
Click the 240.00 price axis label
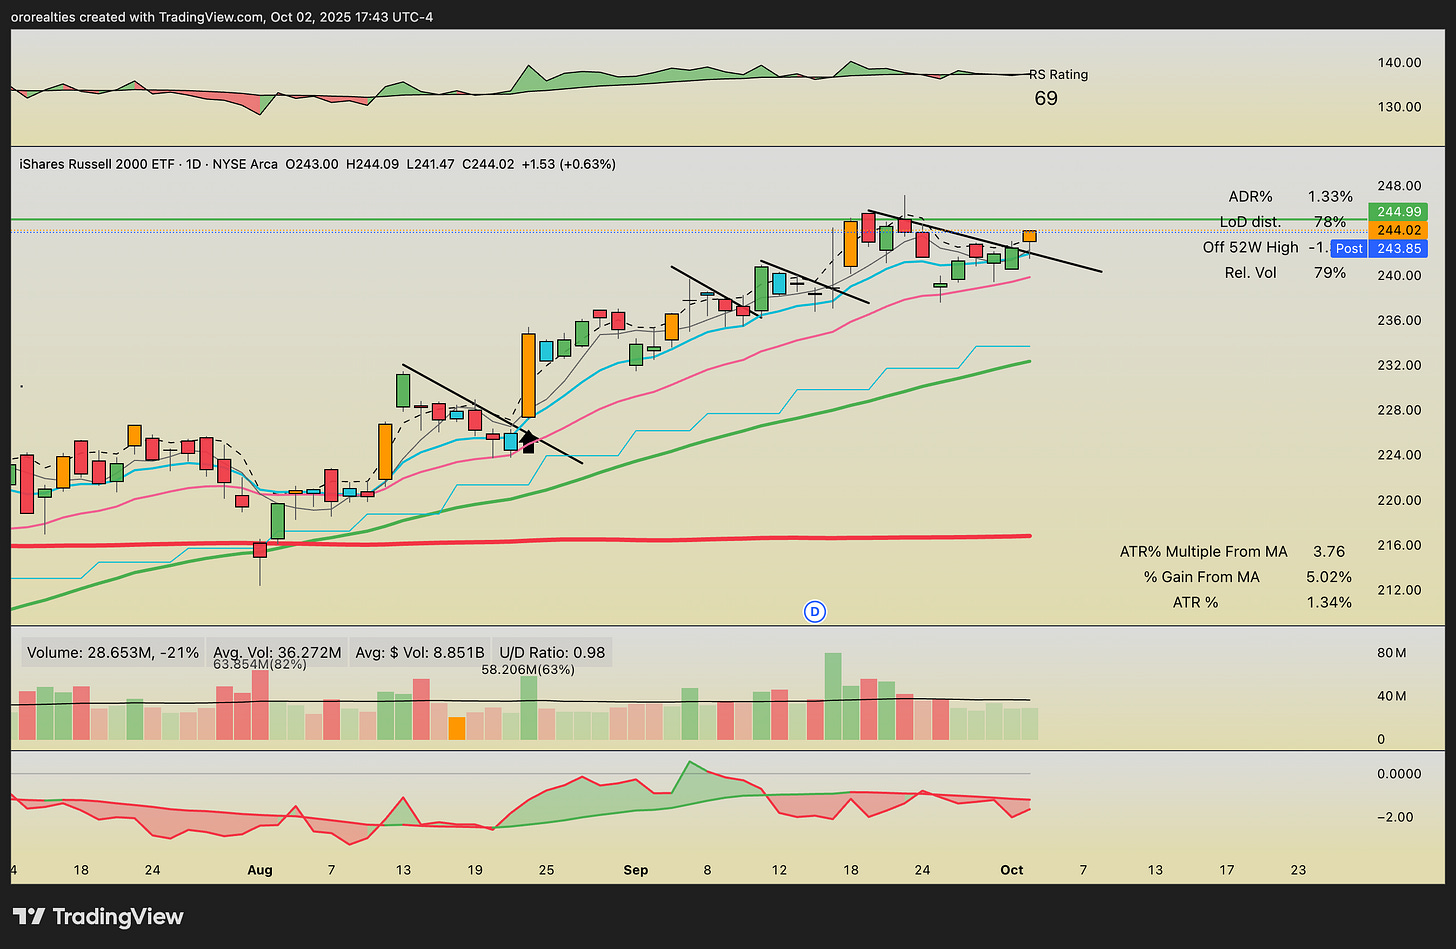pos(1399,276)
